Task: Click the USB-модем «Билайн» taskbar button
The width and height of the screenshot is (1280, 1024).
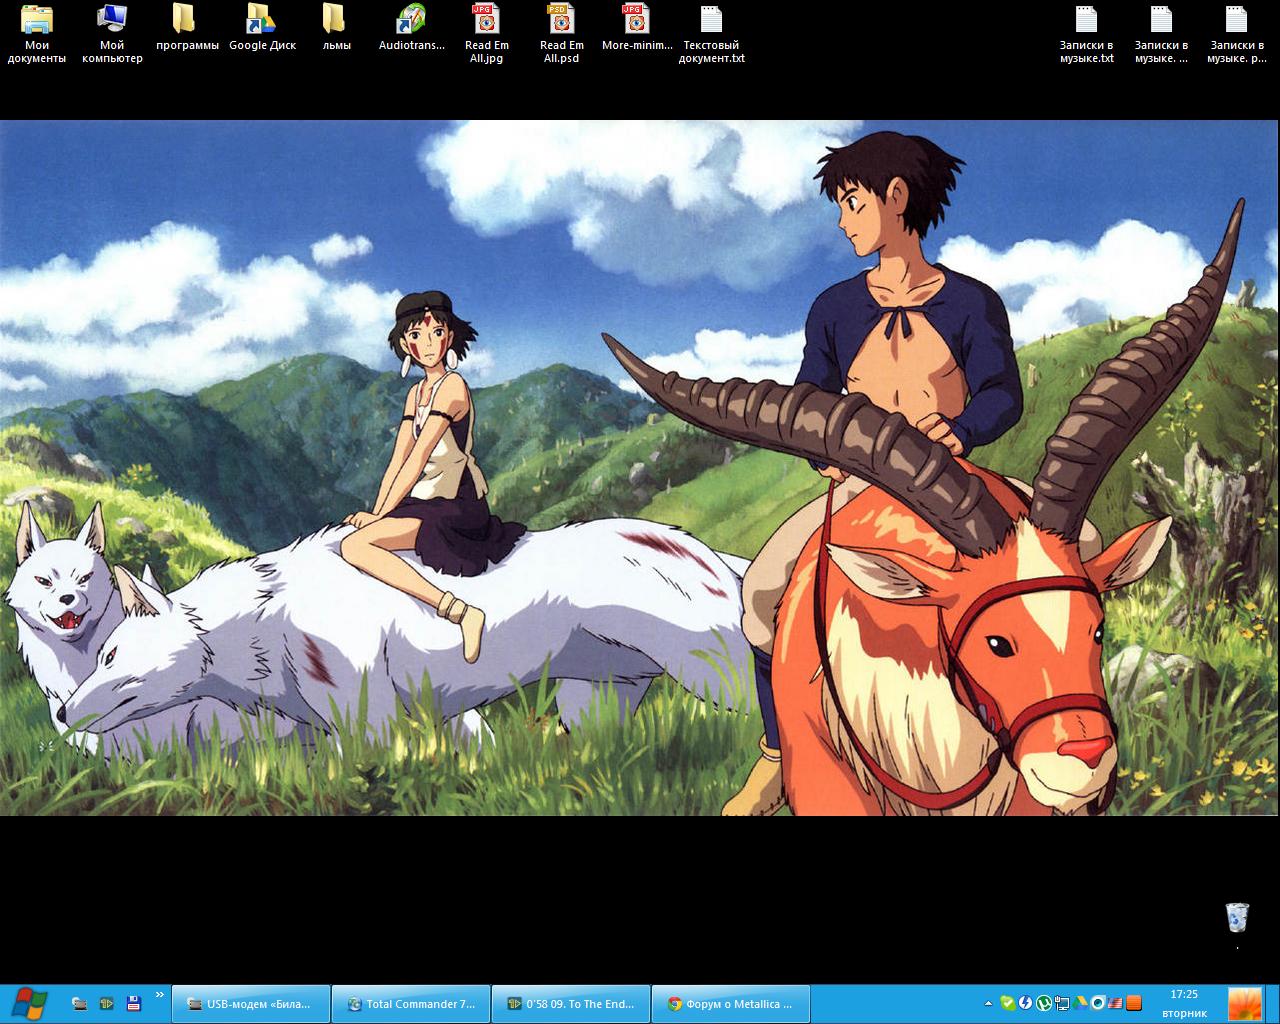Action: point(250,1004)
